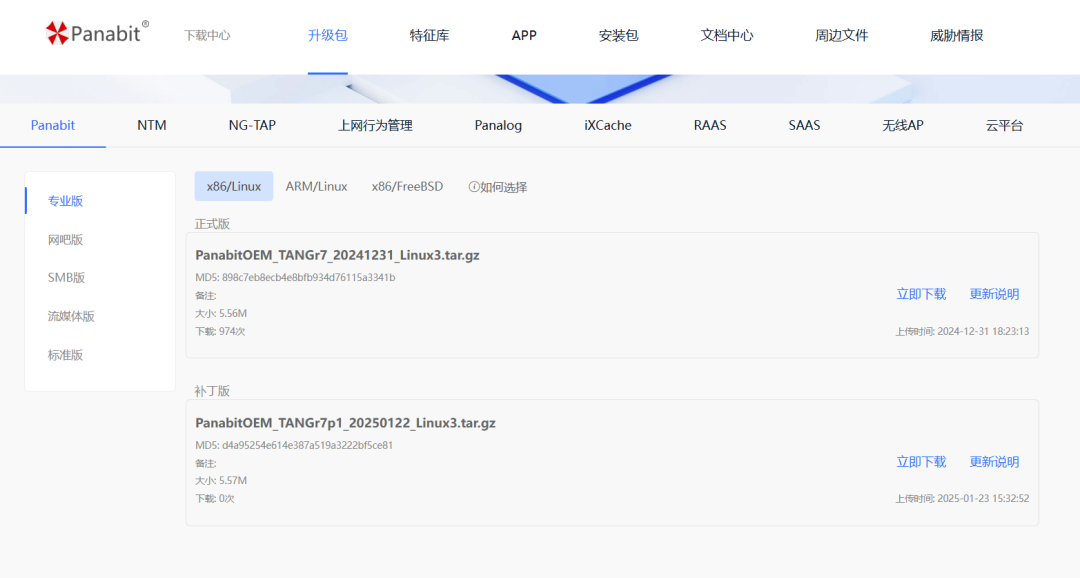
Task: Choose the ARM/Linux platform
Action: click(x=316, y=186)
